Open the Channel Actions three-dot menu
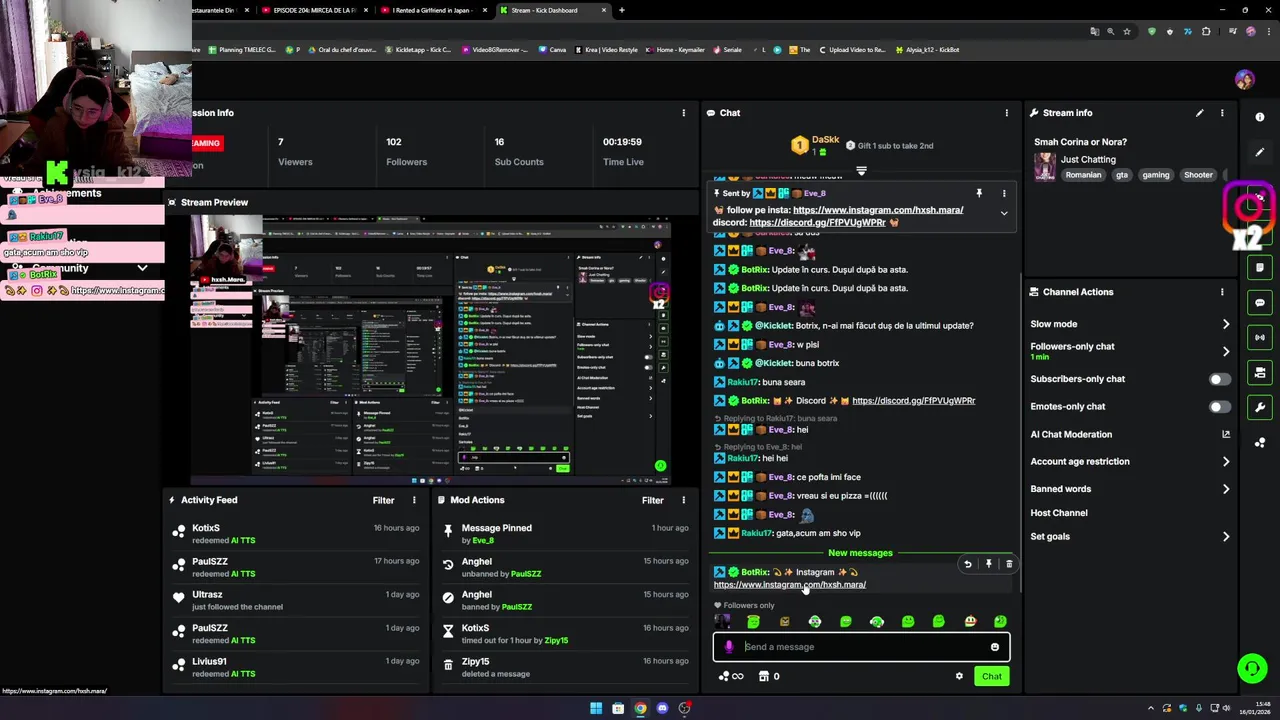 tap(1222, 292)
